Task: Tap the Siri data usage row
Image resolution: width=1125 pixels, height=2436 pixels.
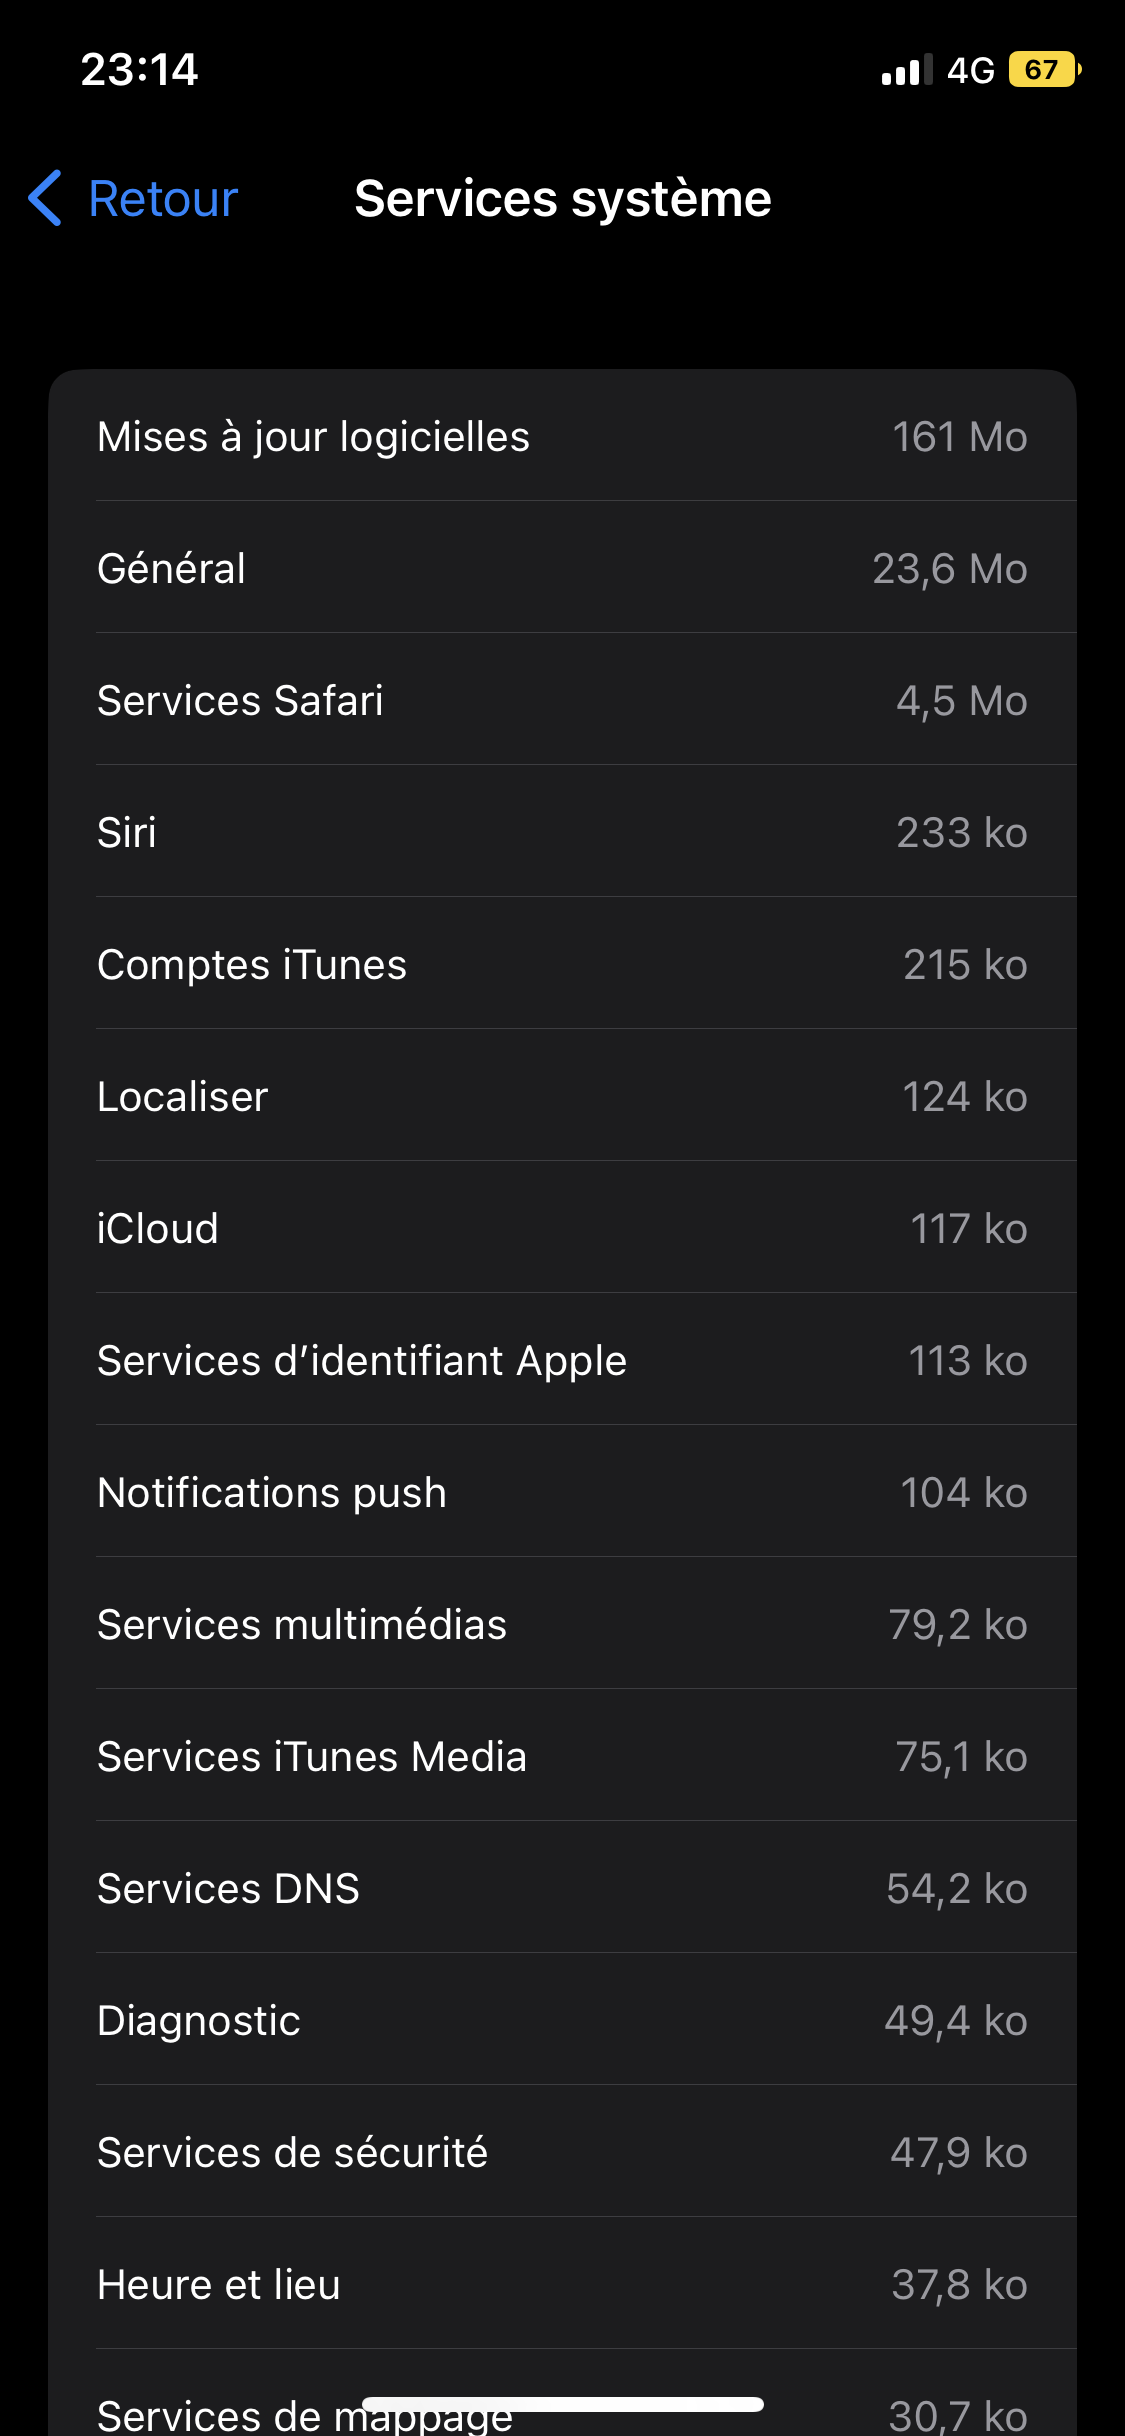Action: (x=562, y=833)
